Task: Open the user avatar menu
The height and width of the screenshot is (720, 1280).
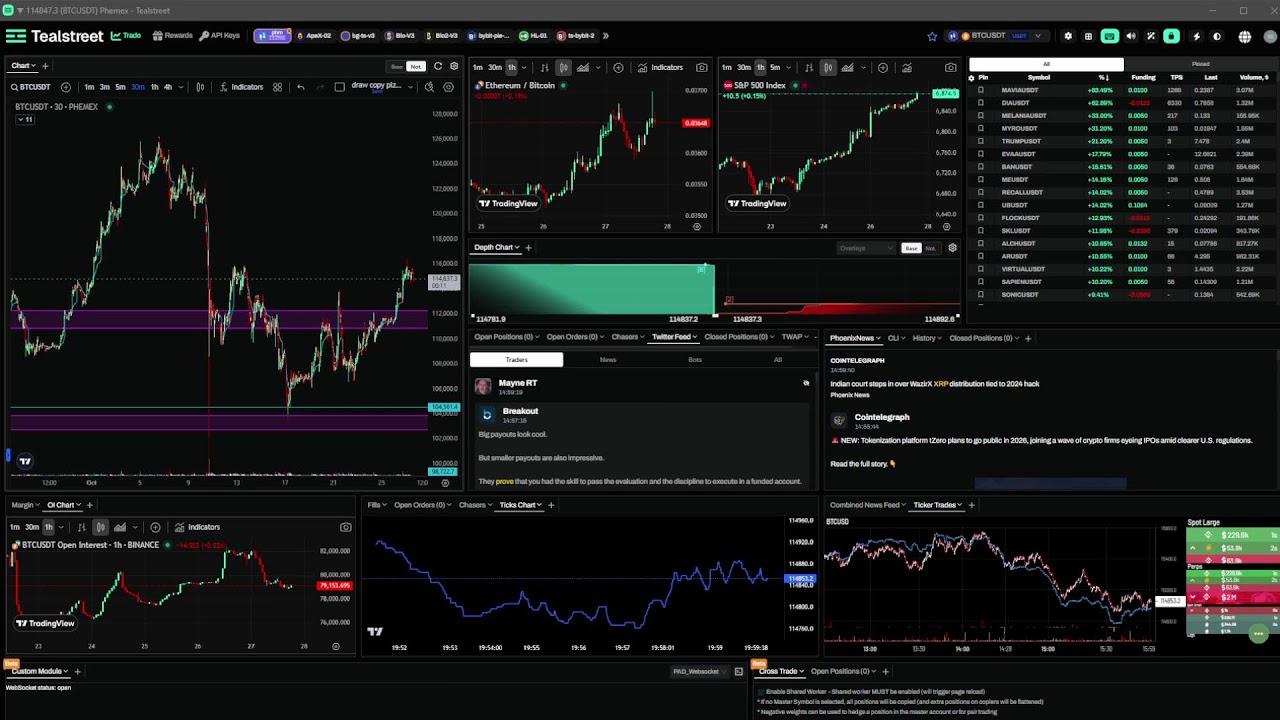Action: click(x=1268, y=37)
